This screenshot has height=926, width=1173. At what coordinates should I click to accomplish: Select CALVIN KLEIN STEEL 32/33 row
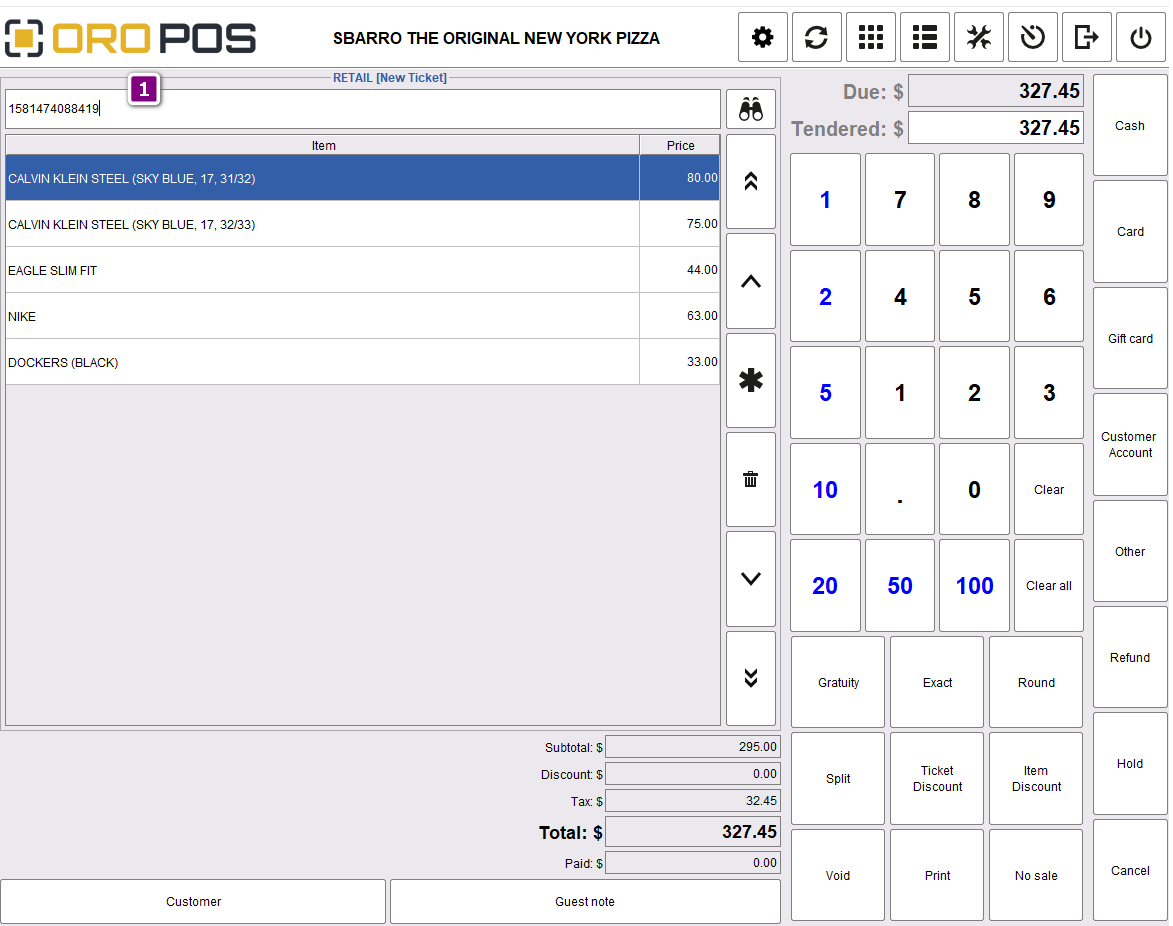point(362,224)
